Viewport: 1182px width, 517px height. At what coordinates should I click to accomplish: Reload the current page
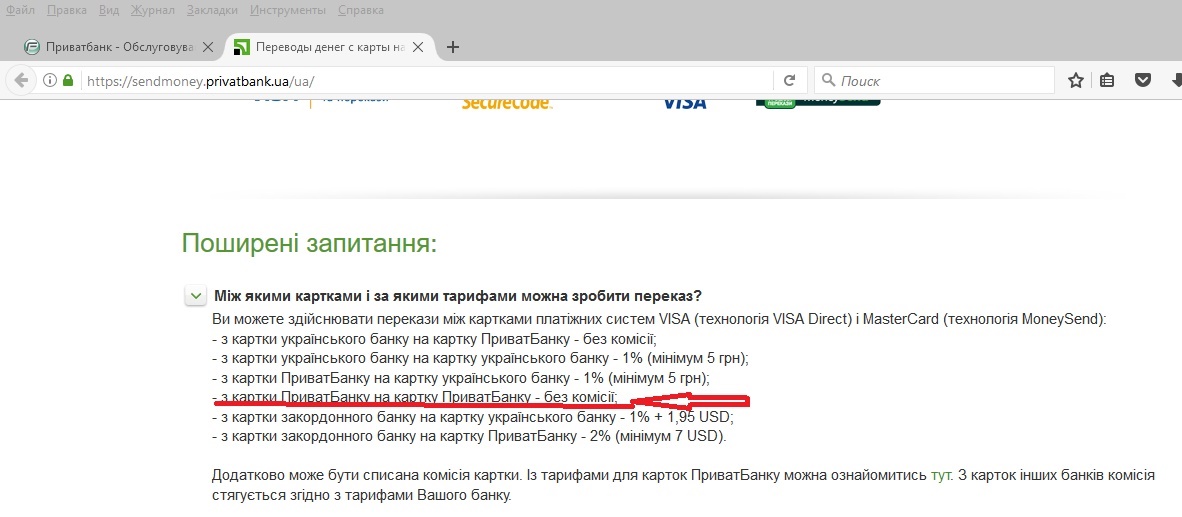coord(789,81)
